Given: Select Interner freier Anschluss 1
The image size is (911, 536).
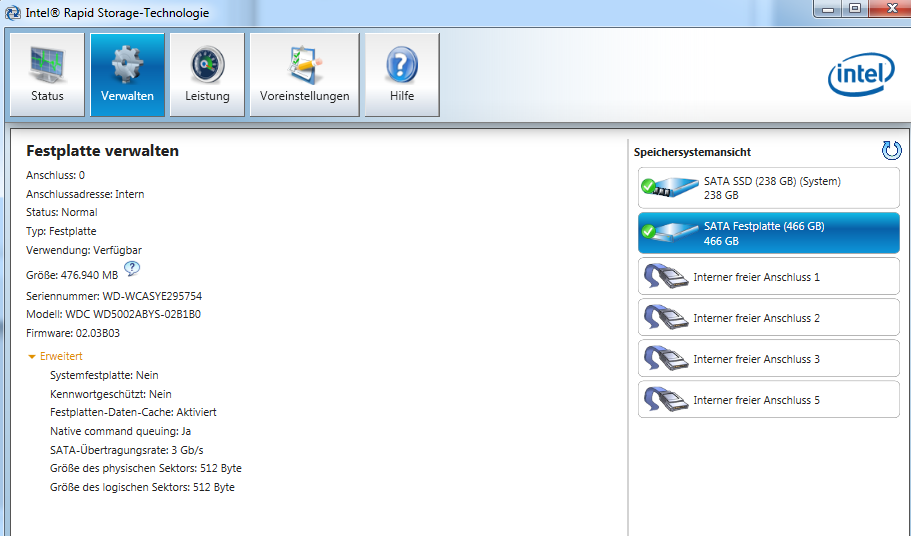Looking at the screenshot, I should tap(769, 276).
